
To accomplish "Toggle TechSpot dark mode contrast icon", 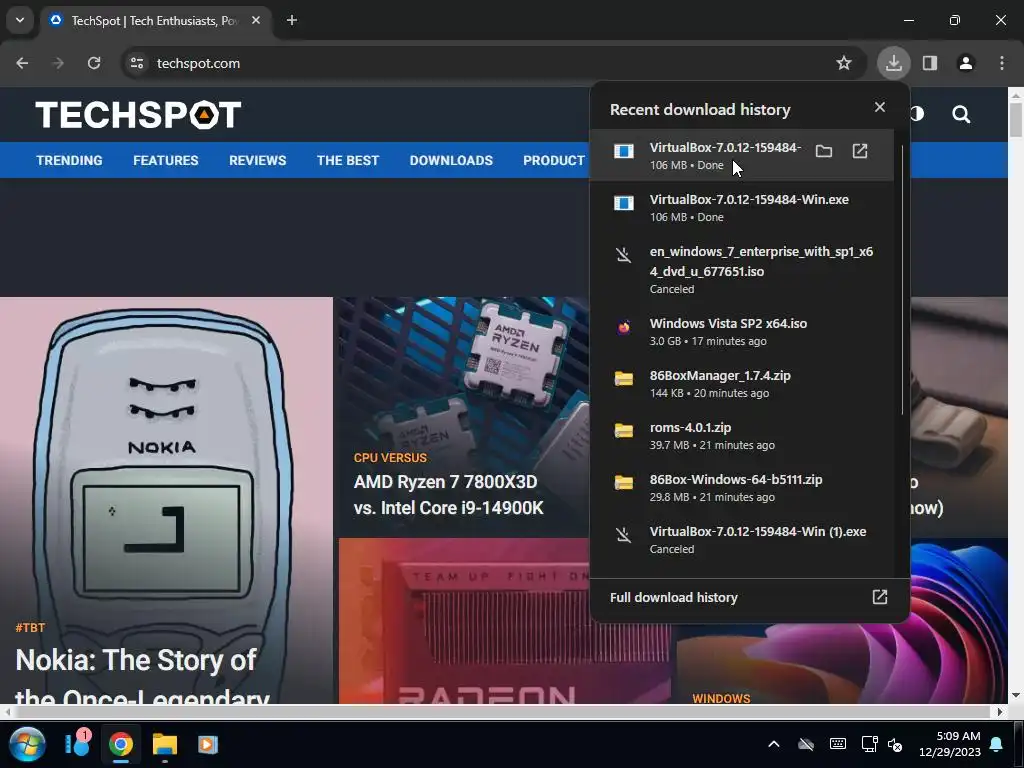I will click(x=917, y=114).
